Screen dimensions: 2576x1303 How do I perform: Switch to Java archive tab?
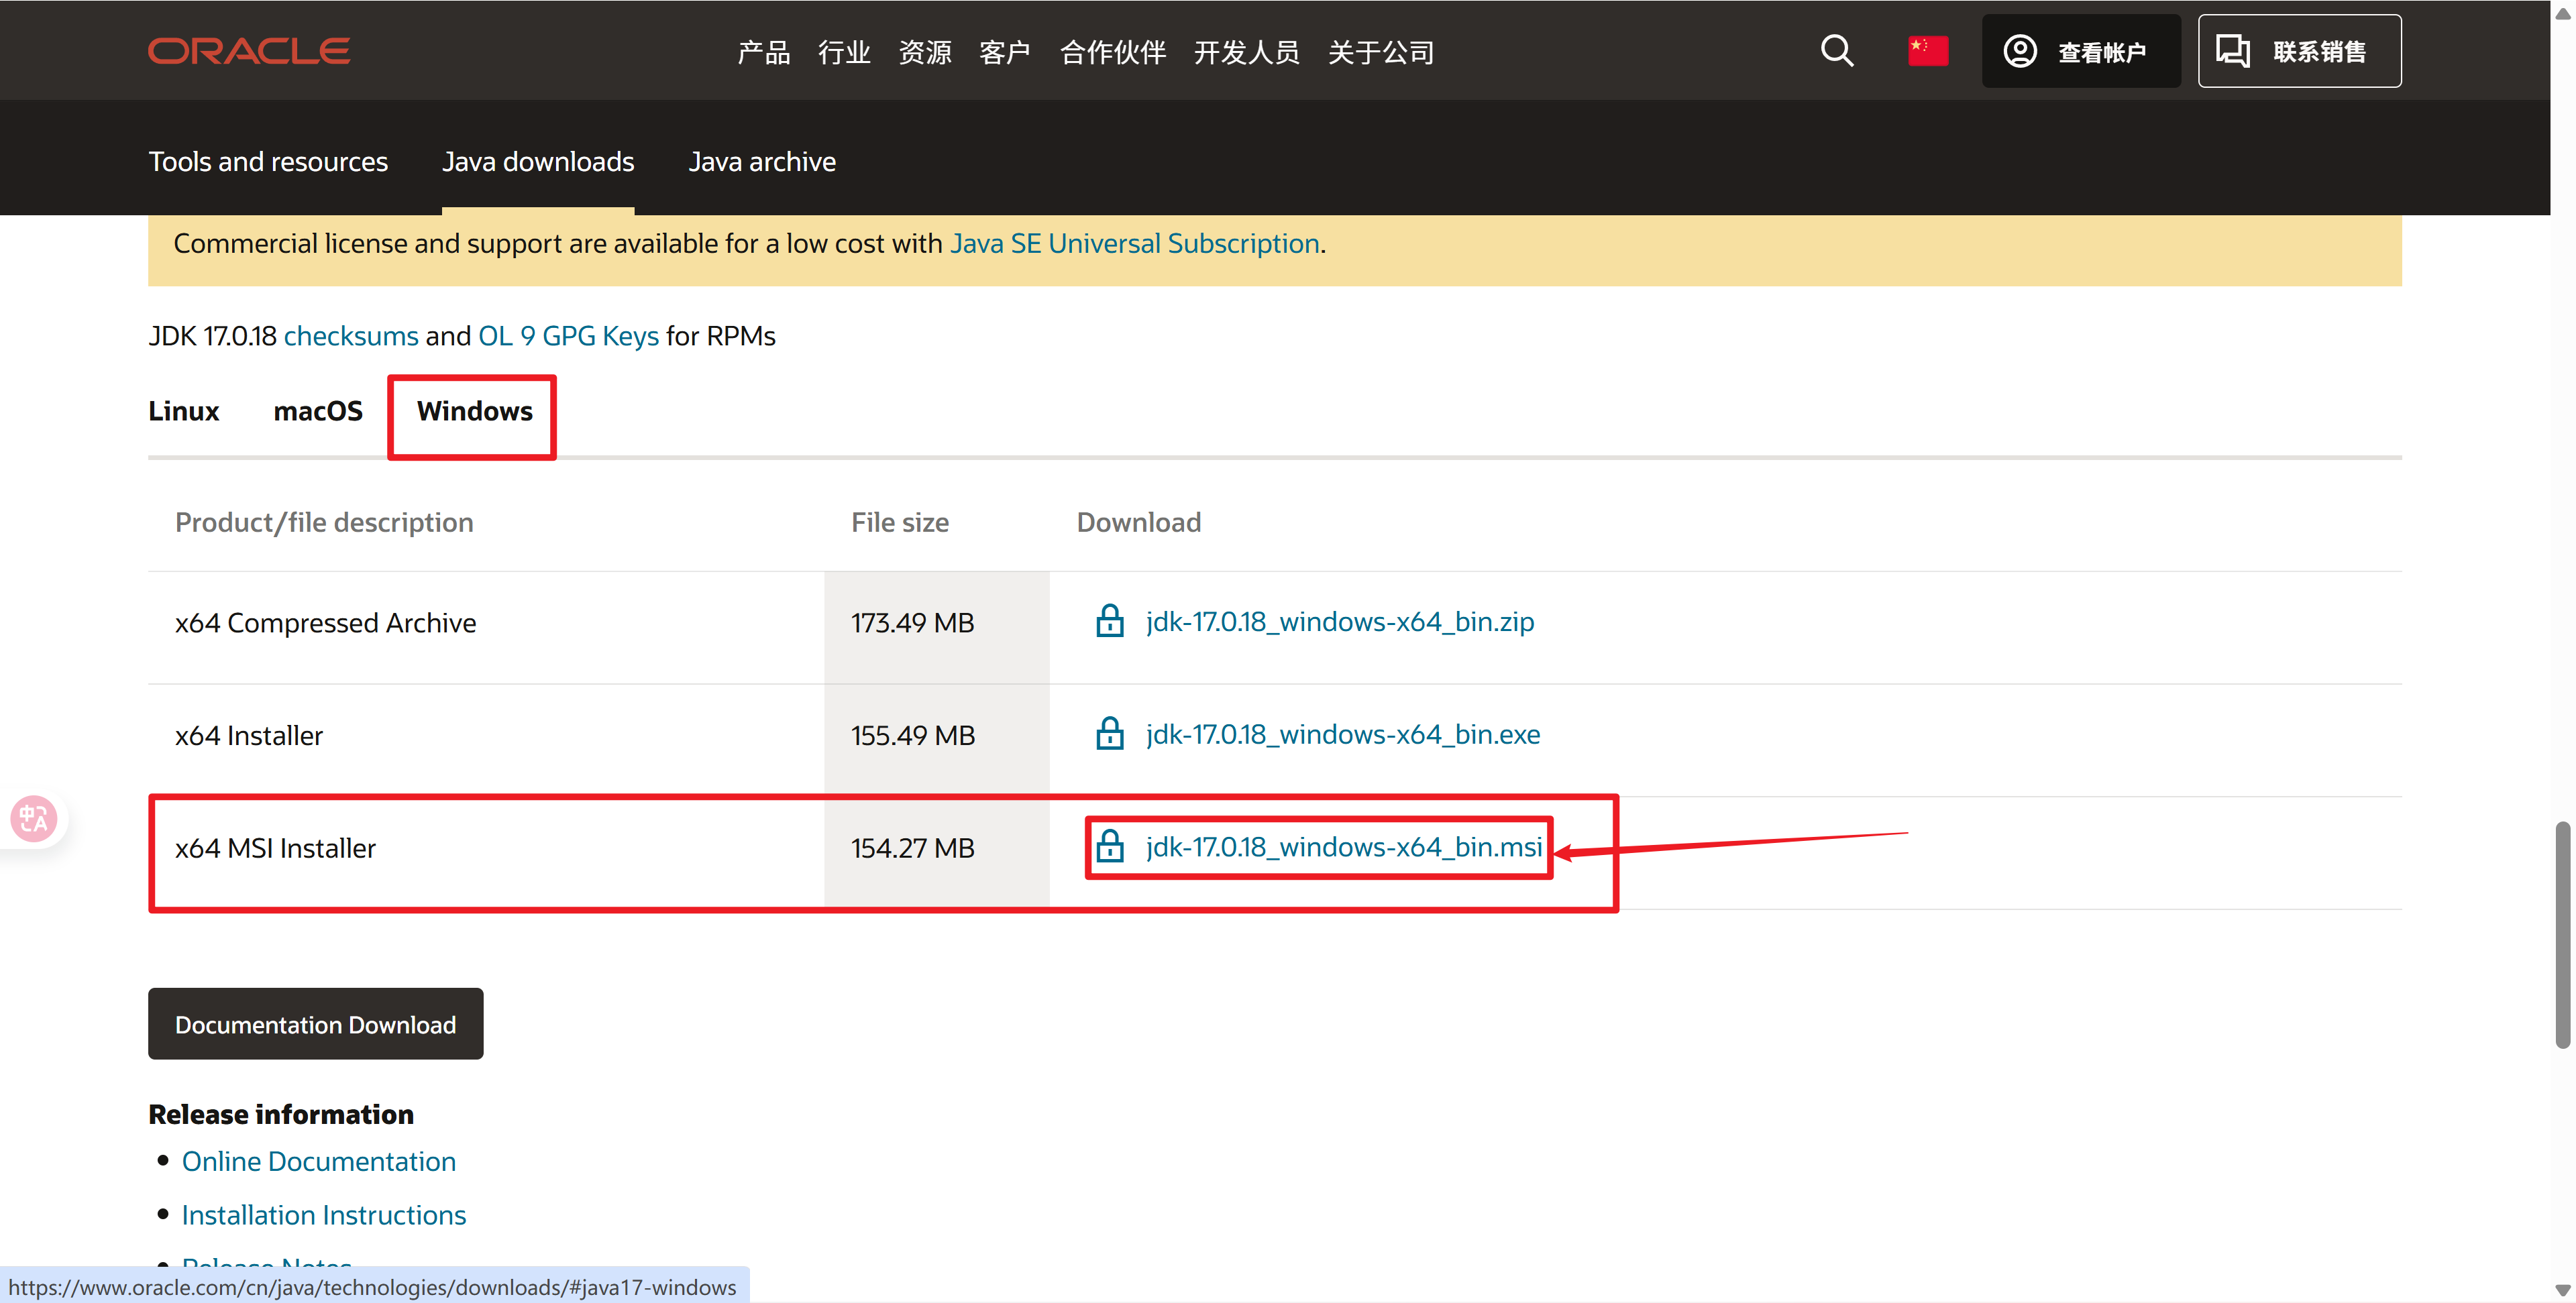pyautogui.click(x=762, y=161)
